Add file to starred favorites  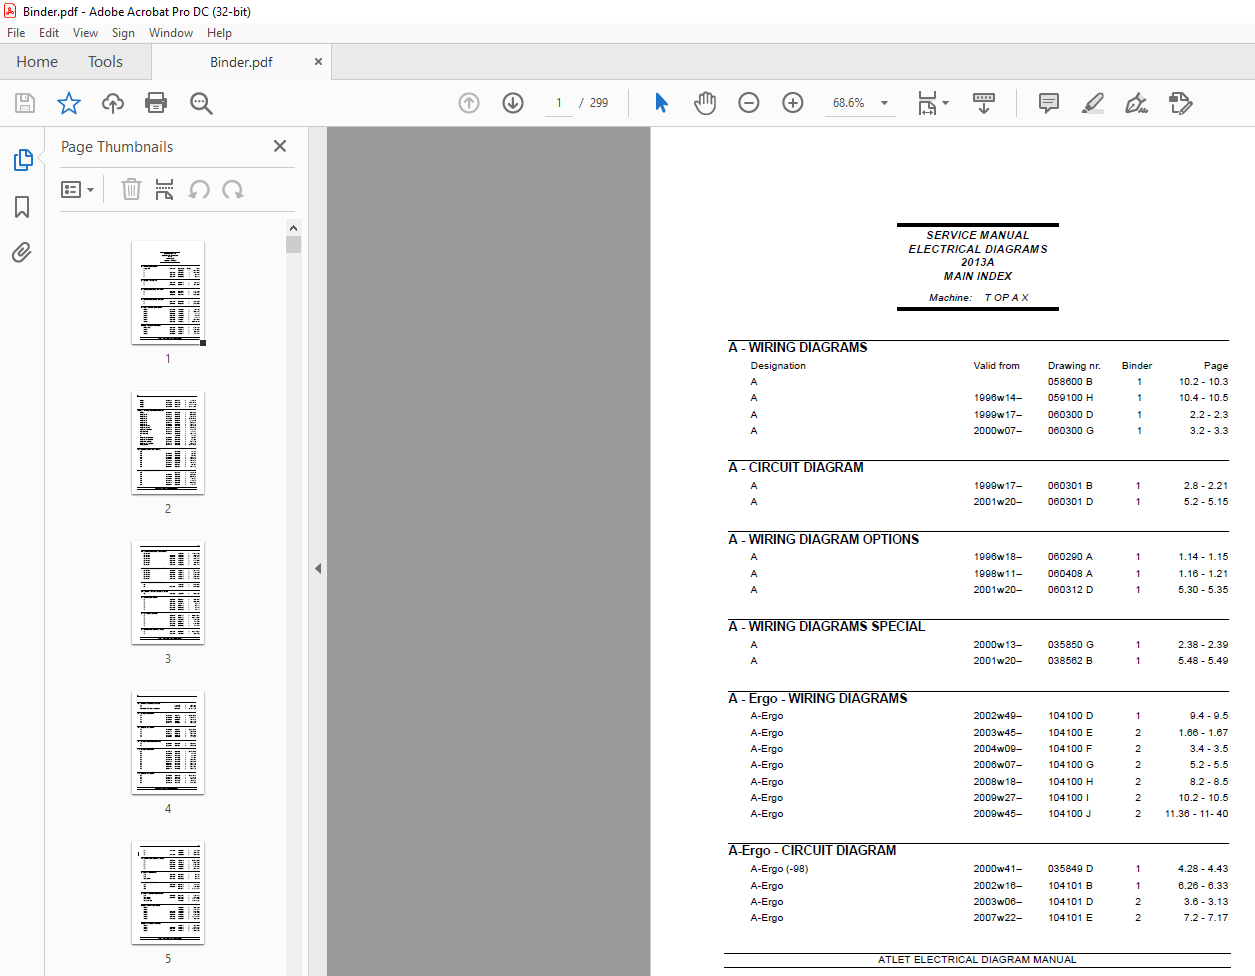(x=69, y=103)
